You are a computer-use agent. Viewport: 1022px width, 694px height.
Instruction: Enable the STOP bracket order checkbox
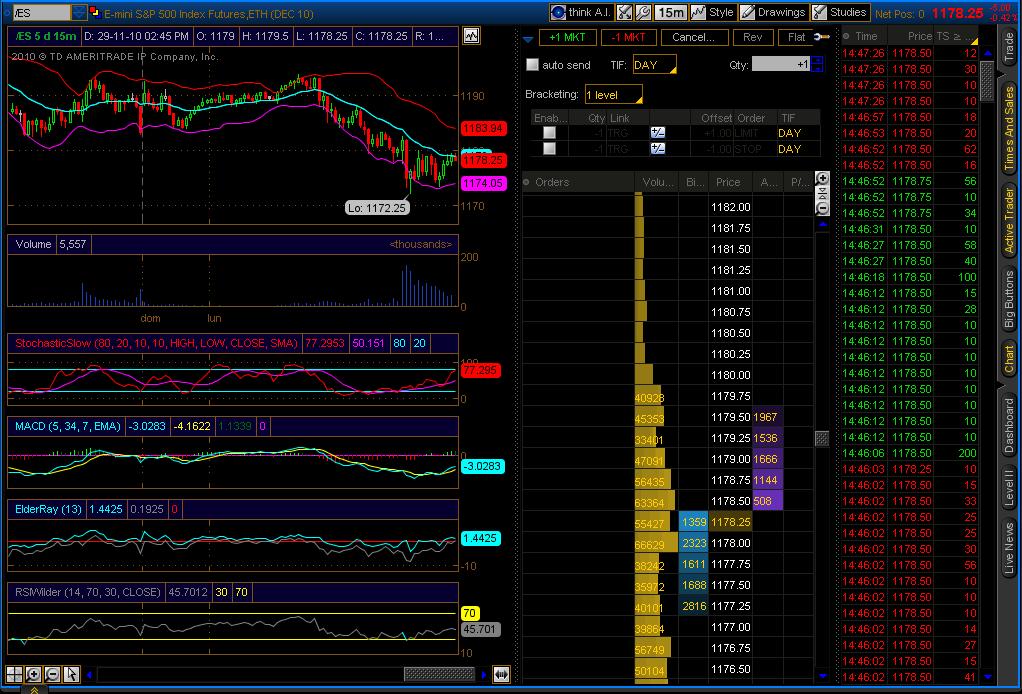(x=549, y=149)
